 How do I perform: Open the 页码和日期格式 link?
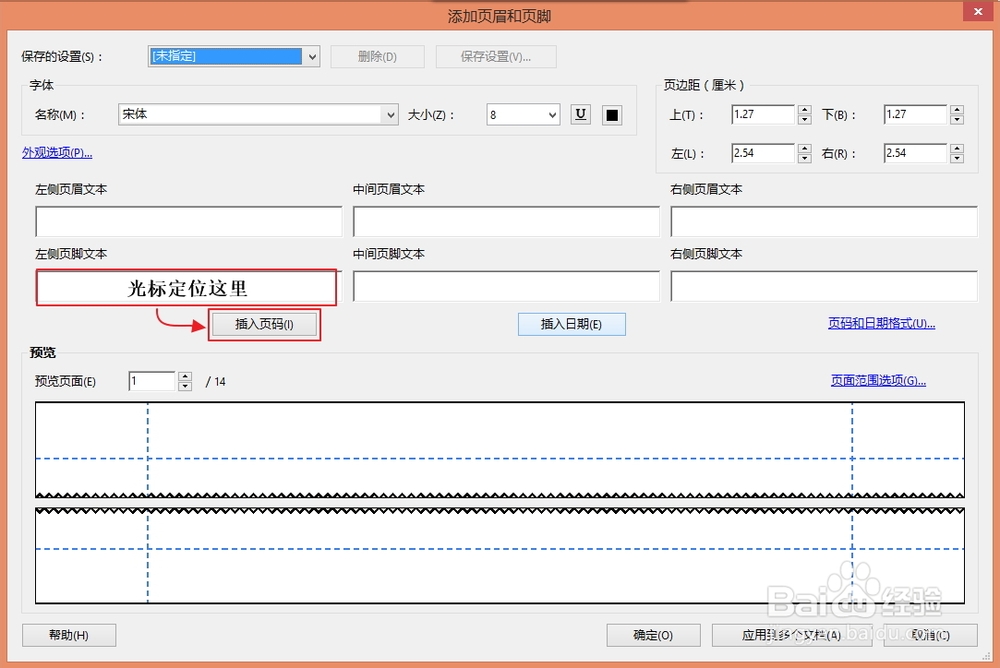click(877, 324)
